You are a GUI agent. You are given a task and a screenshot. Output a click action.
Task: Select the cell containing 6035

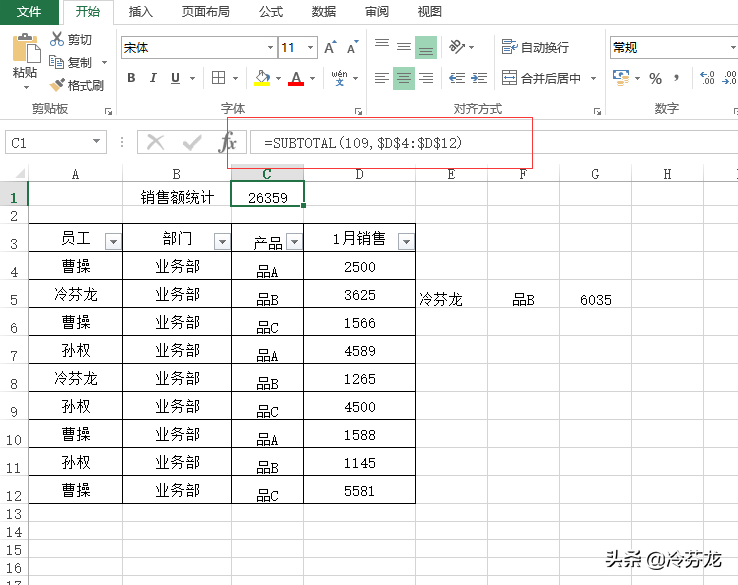(x=595, y=294)
